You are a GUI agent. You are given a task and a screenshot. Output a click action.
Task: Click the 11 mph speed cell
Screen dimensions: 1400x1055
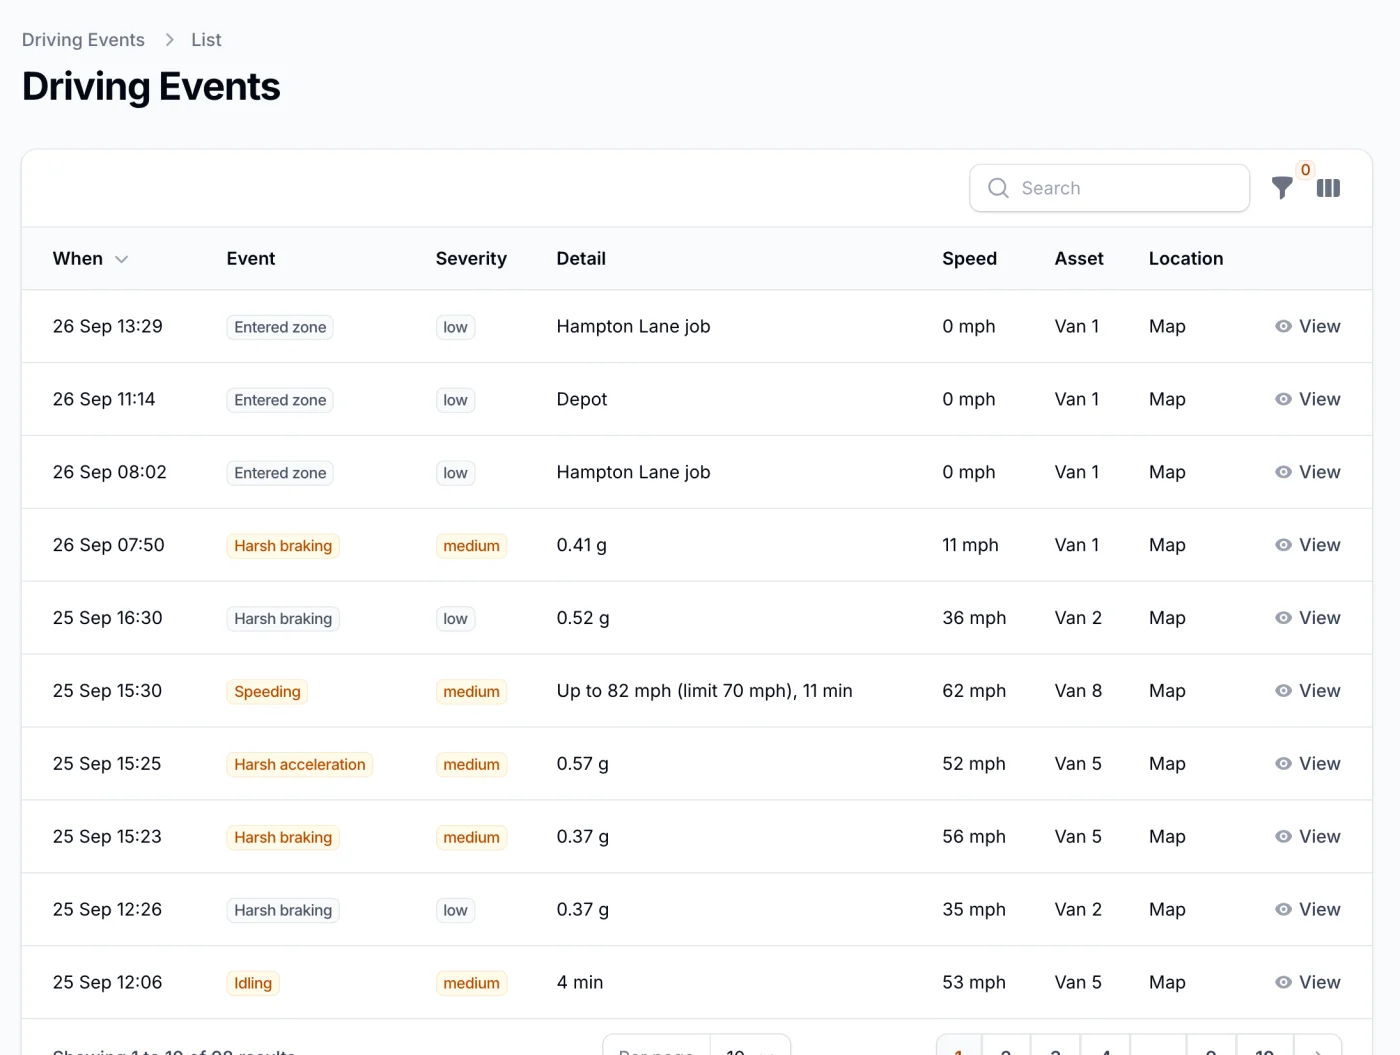(x=970, y=545)
